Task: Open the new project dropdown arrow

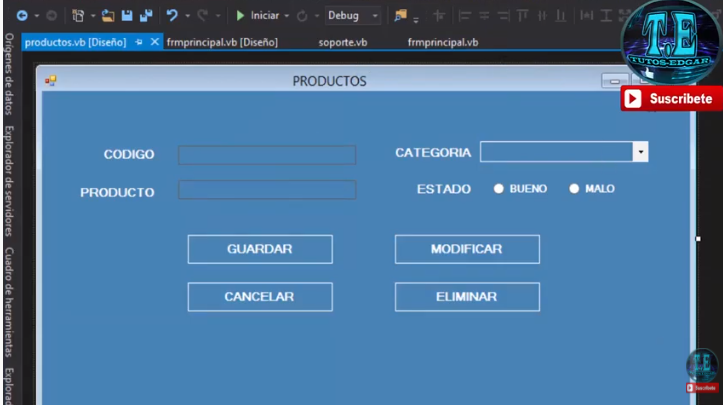Action: 93,16
